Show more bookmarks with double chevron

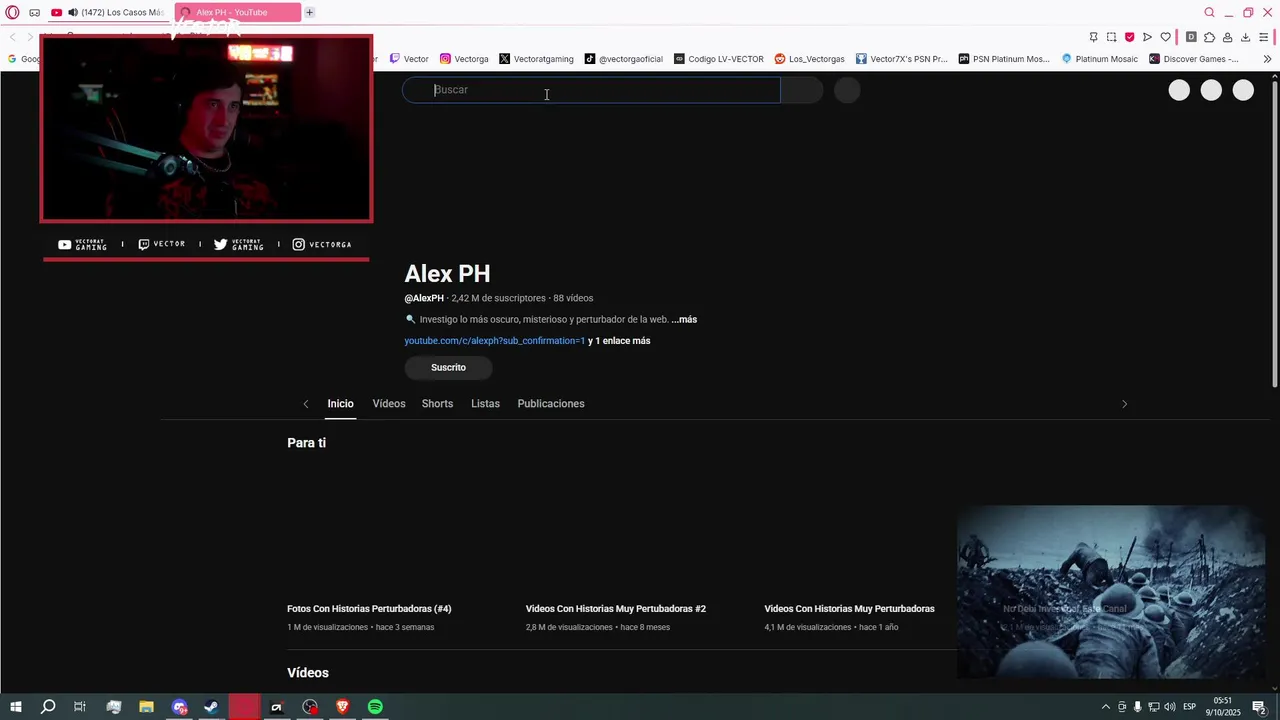[1267, 59]
